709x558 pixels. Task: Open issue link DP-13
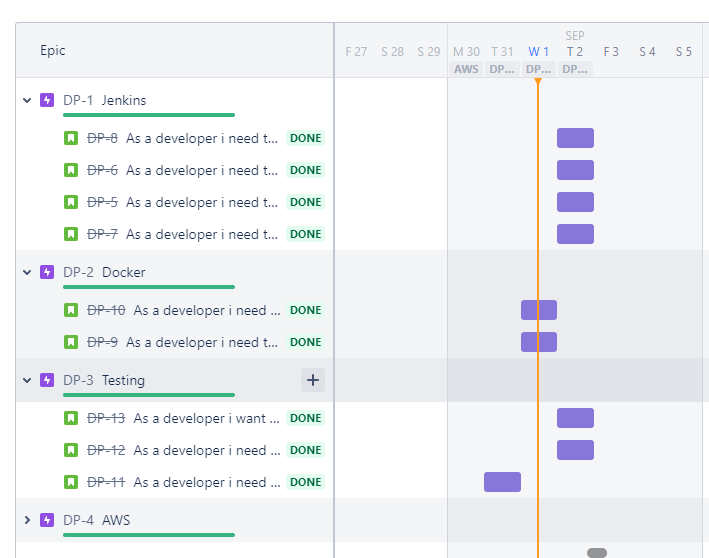106,419
